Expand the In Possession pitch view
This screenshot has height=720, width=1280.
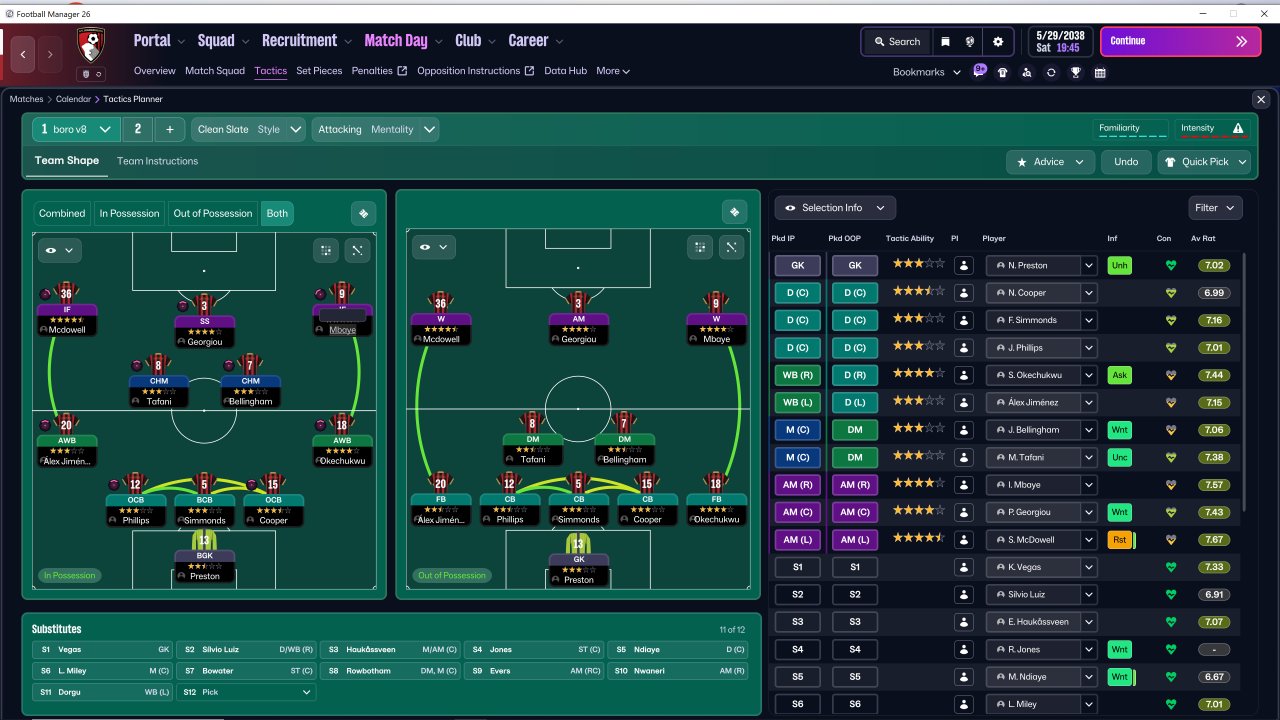tap(358, 250)
